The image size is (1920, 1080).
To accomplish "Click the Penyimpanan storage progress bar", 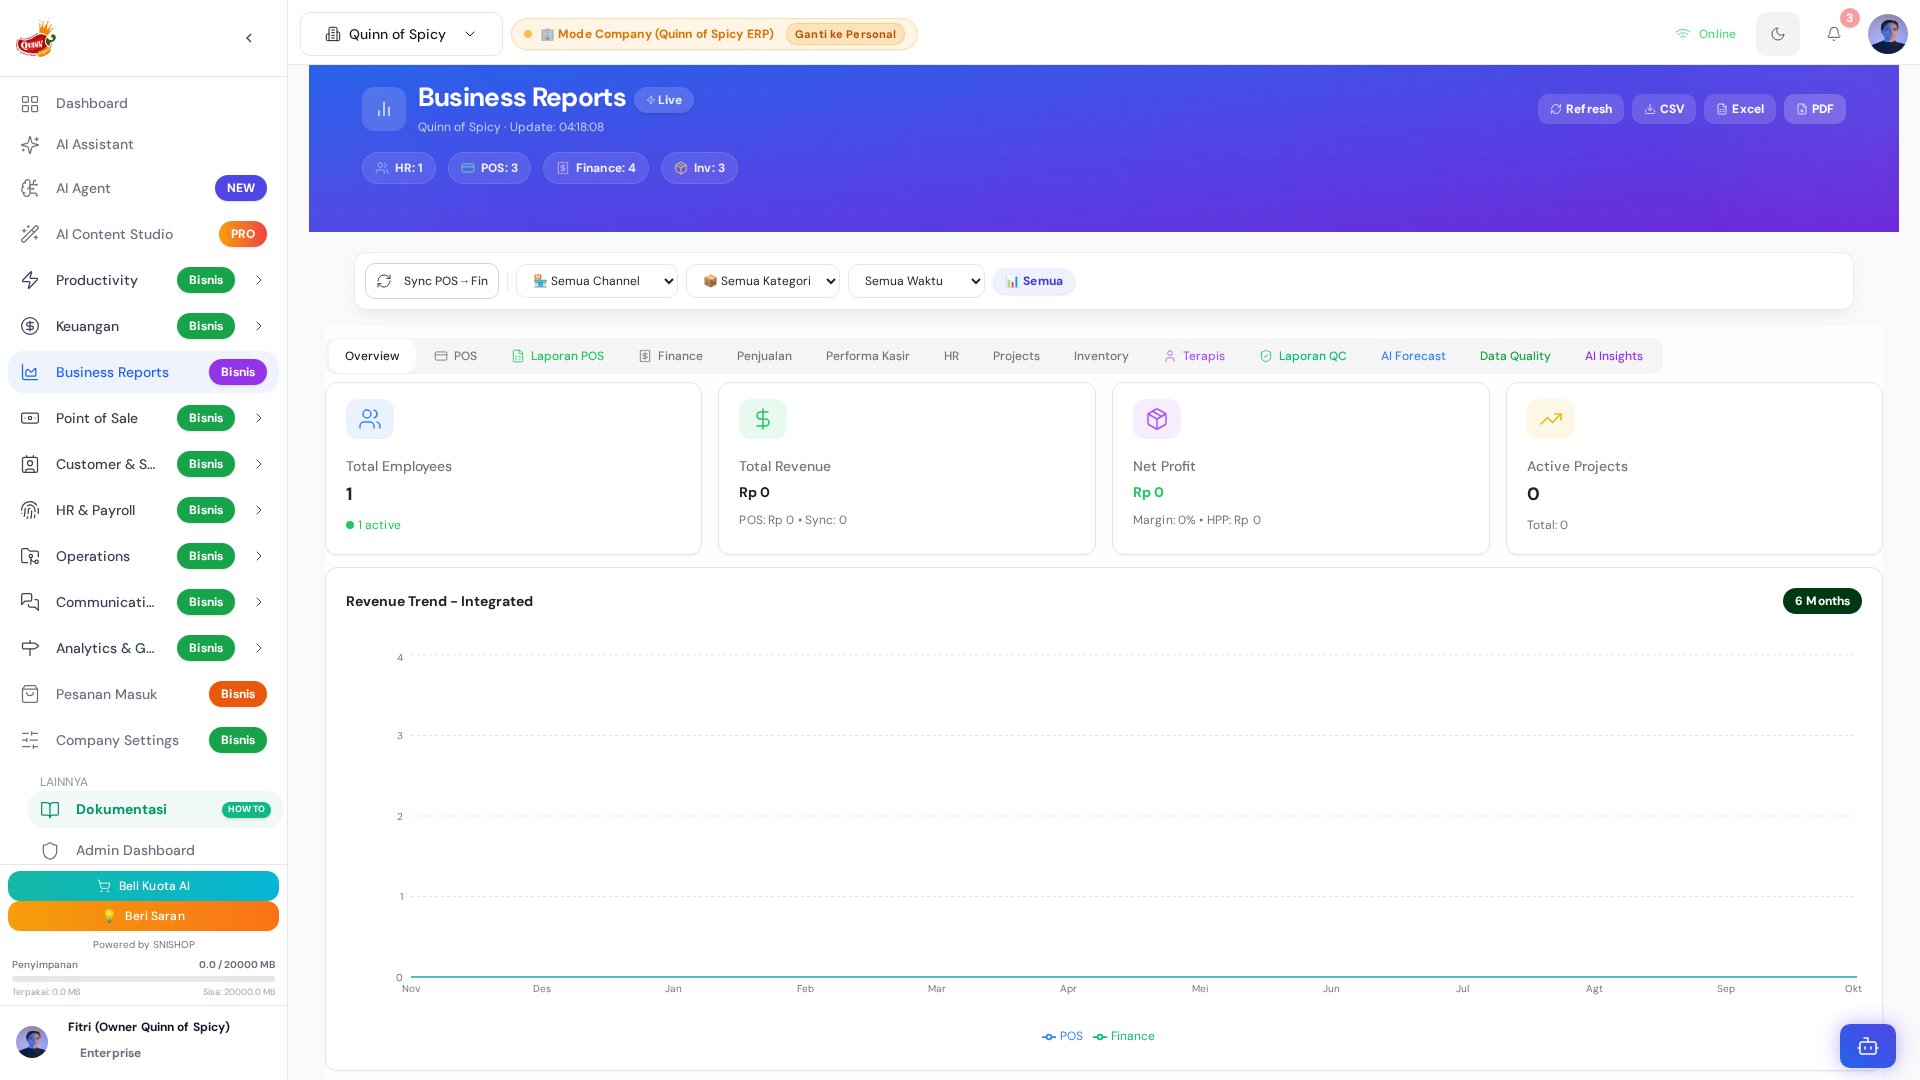I will click(143, 979).
